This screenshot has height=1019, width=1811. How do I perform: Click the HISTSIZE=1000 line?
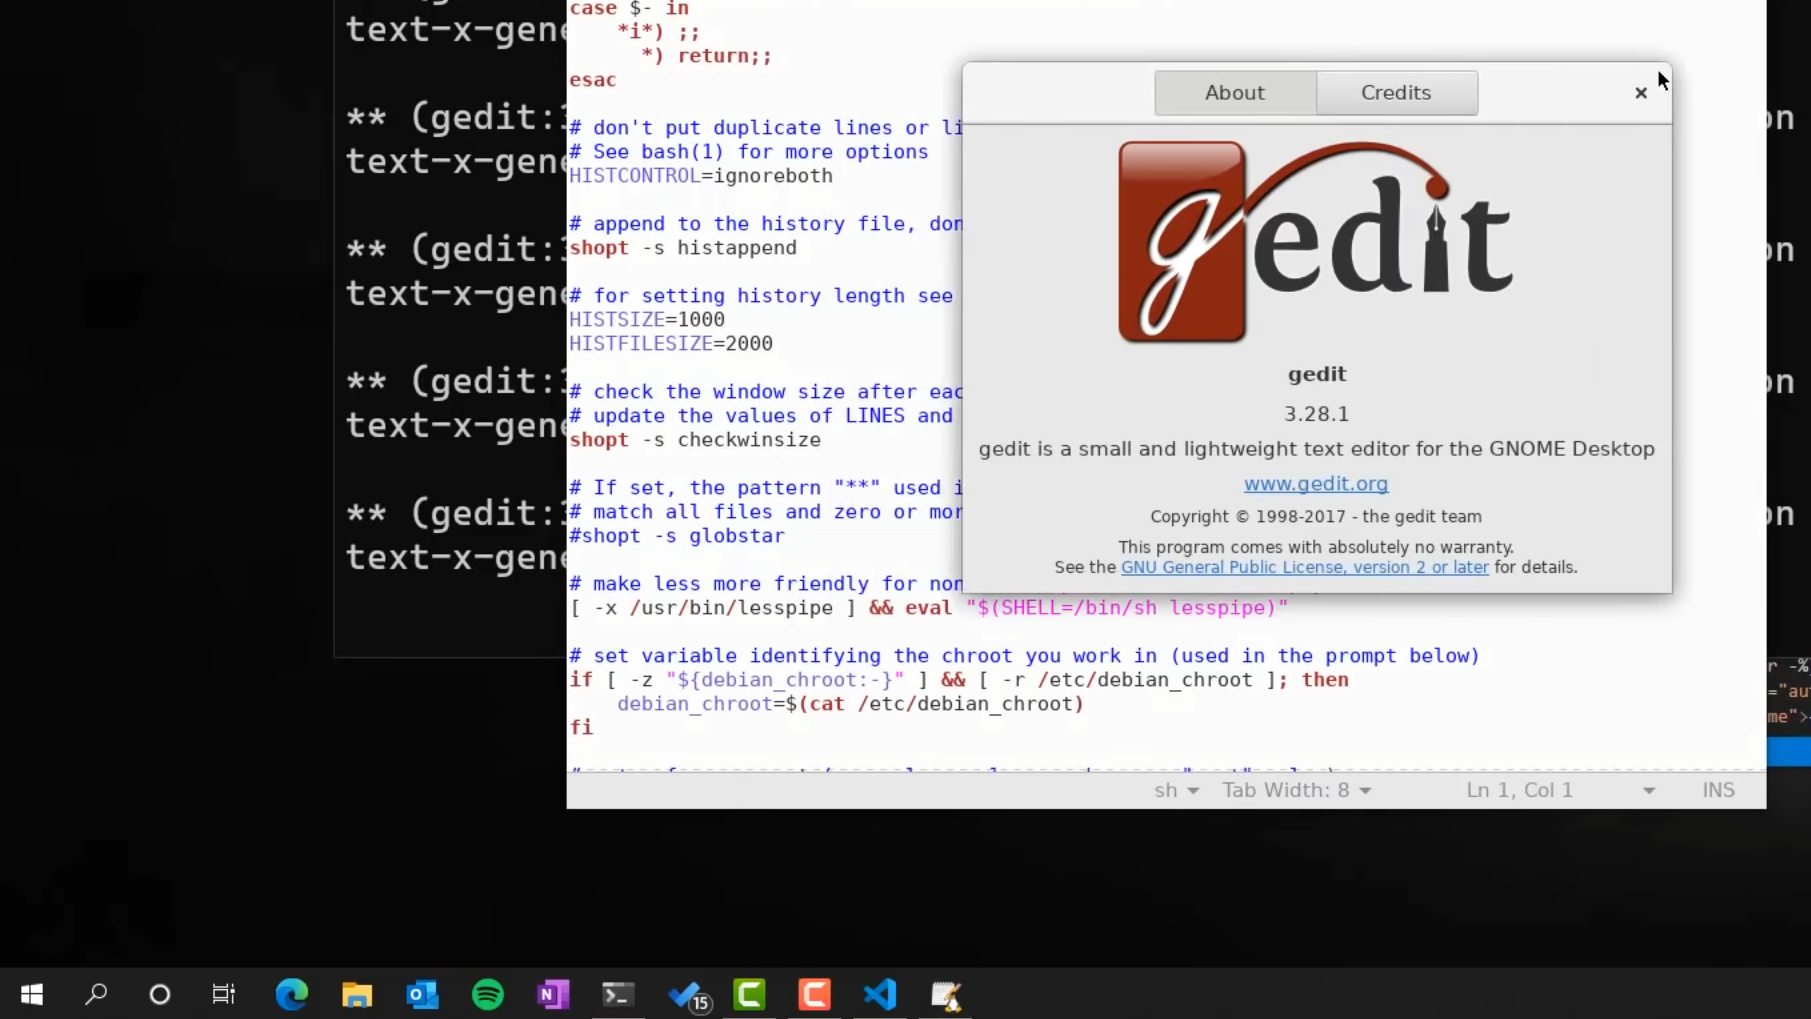647,320
